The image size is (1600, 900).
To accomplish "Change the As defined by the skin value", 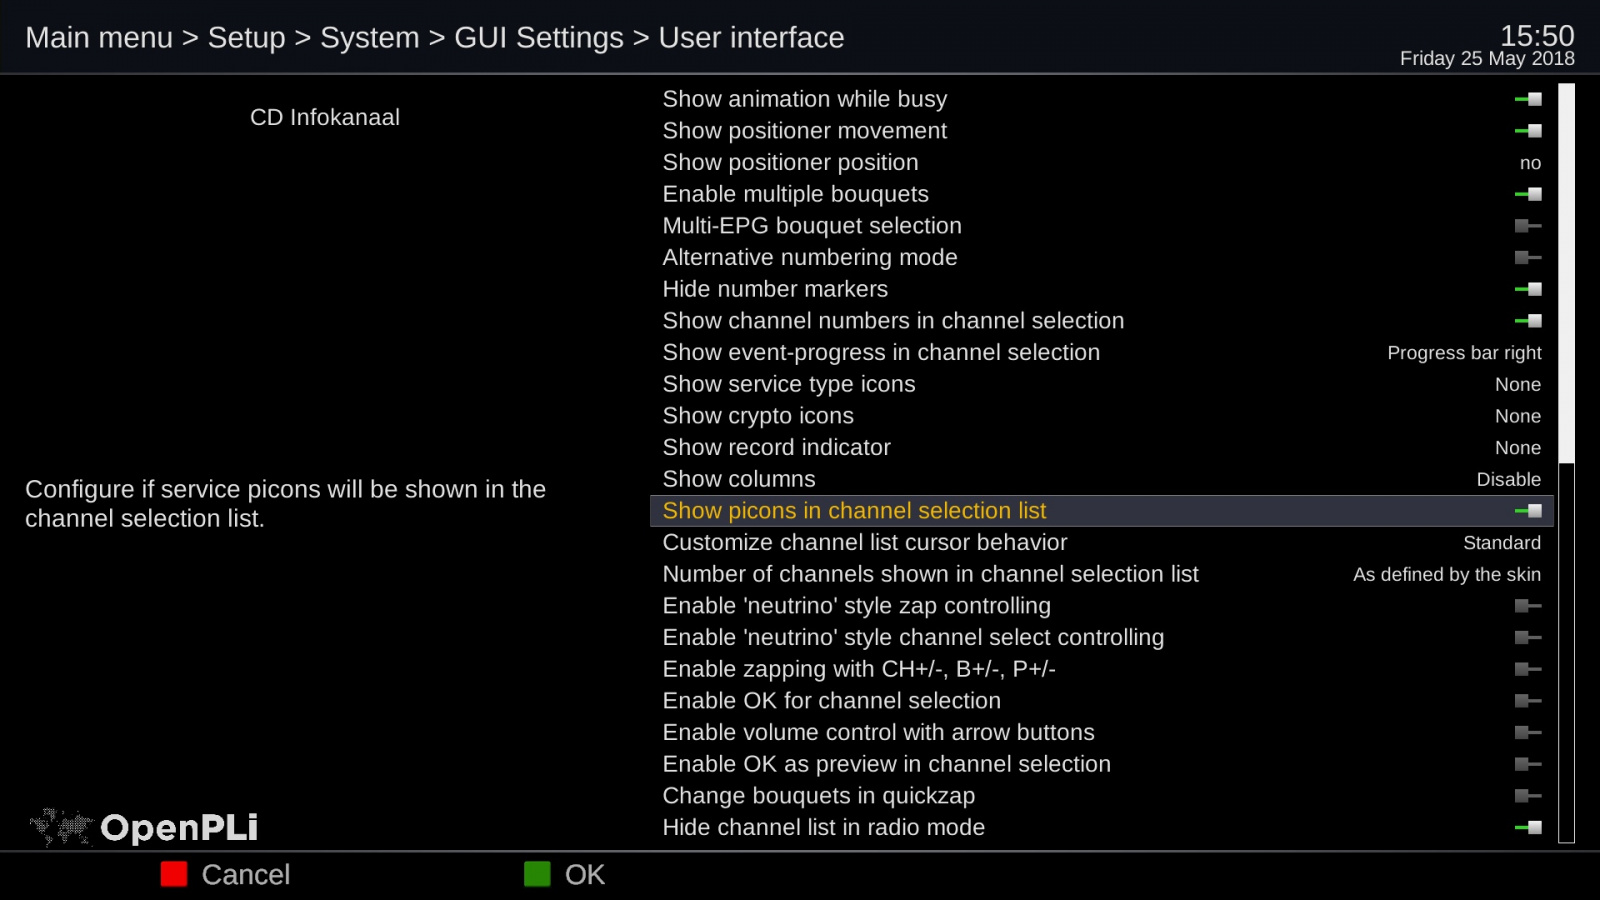I will [1446, 575].
